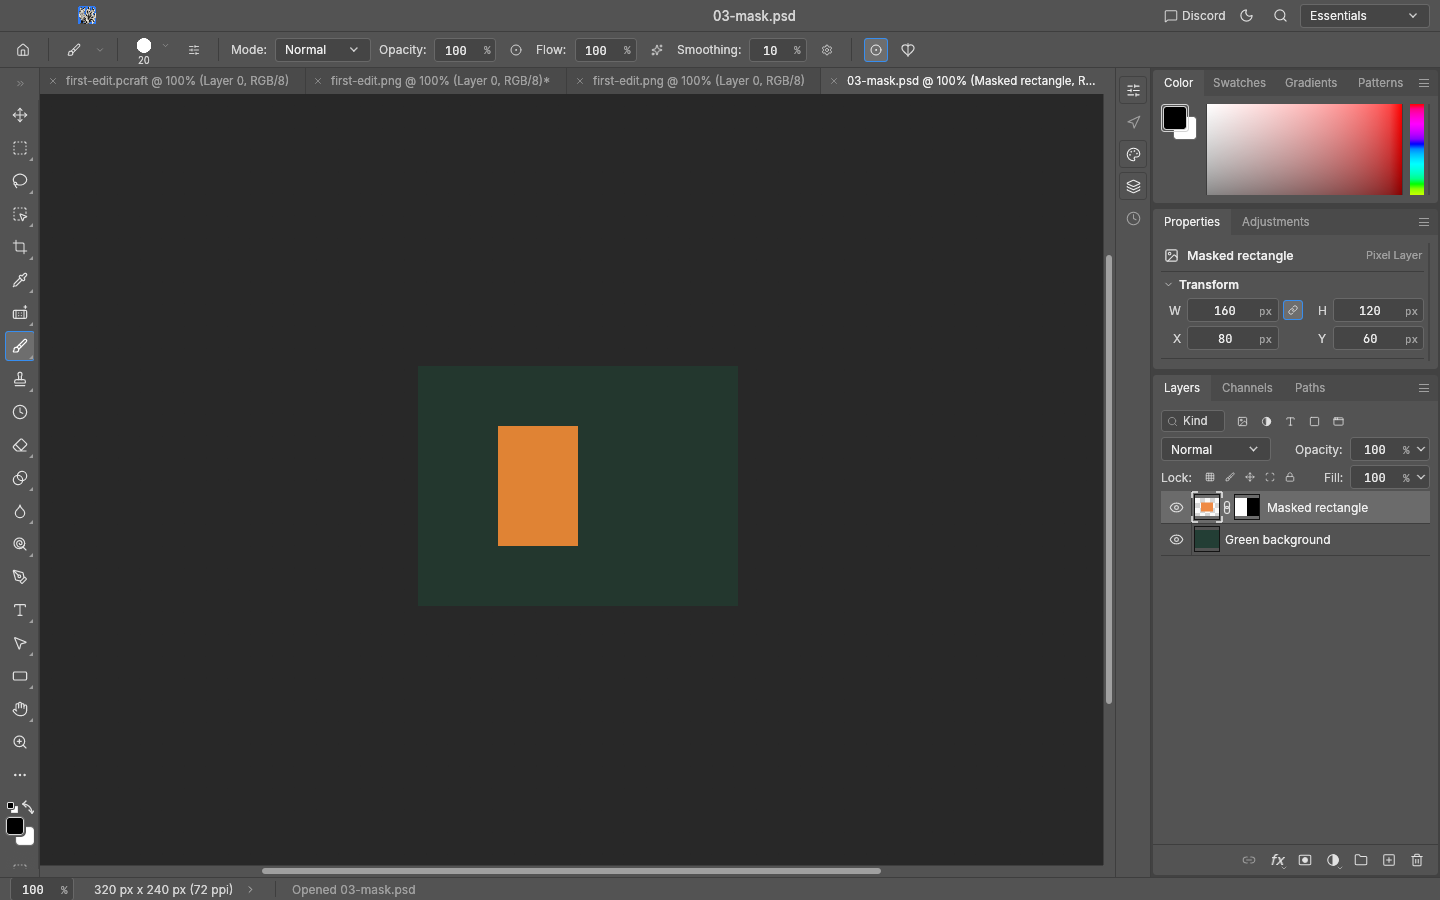Select the Clone Stamp tool

click(x=20, y=379)
